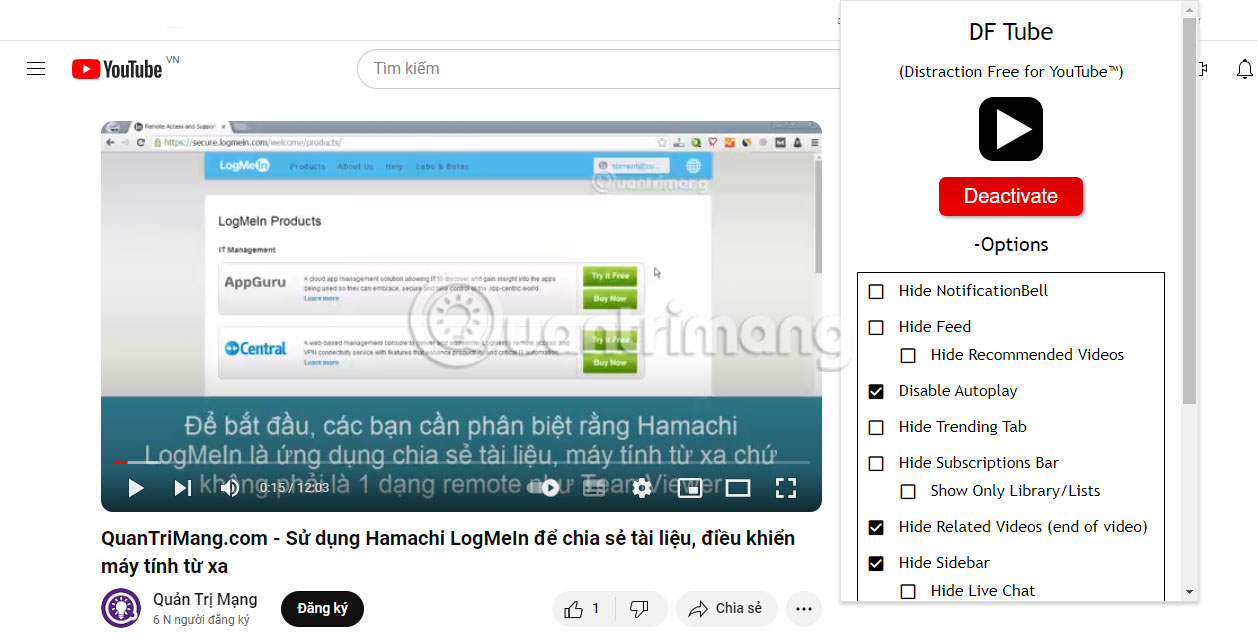1258x642 pixels.
Task: Enable Hide Trending Tab
Action: pos(876,427)
